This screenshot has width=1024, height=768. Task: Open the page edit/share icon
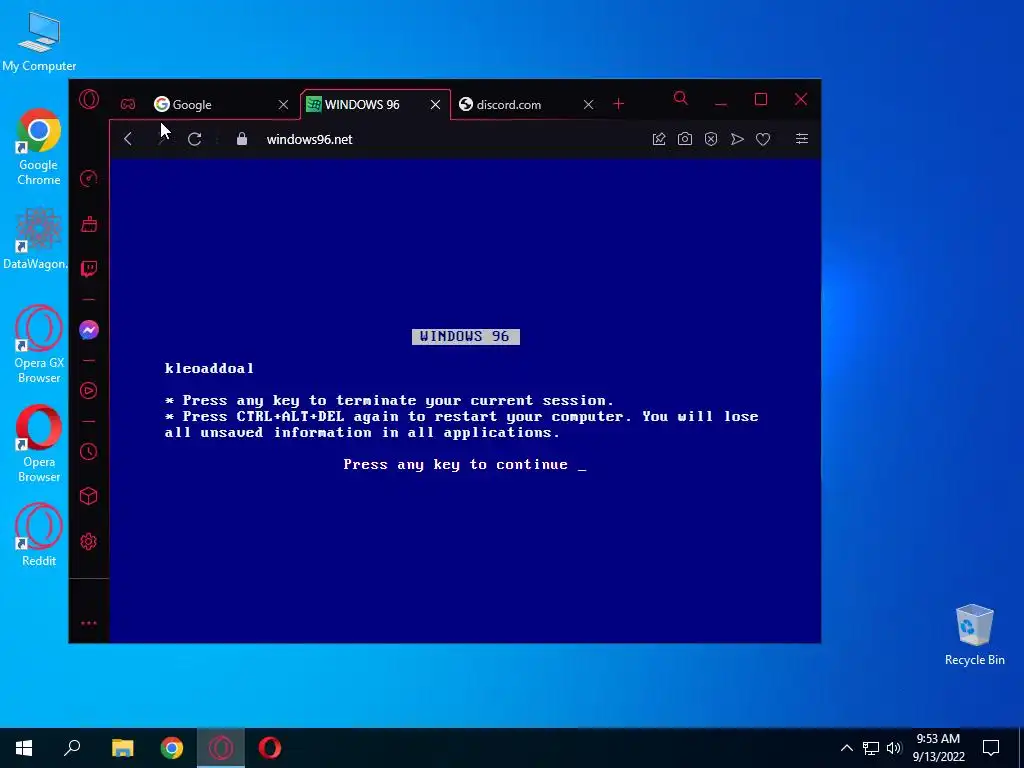pos(659,139)
